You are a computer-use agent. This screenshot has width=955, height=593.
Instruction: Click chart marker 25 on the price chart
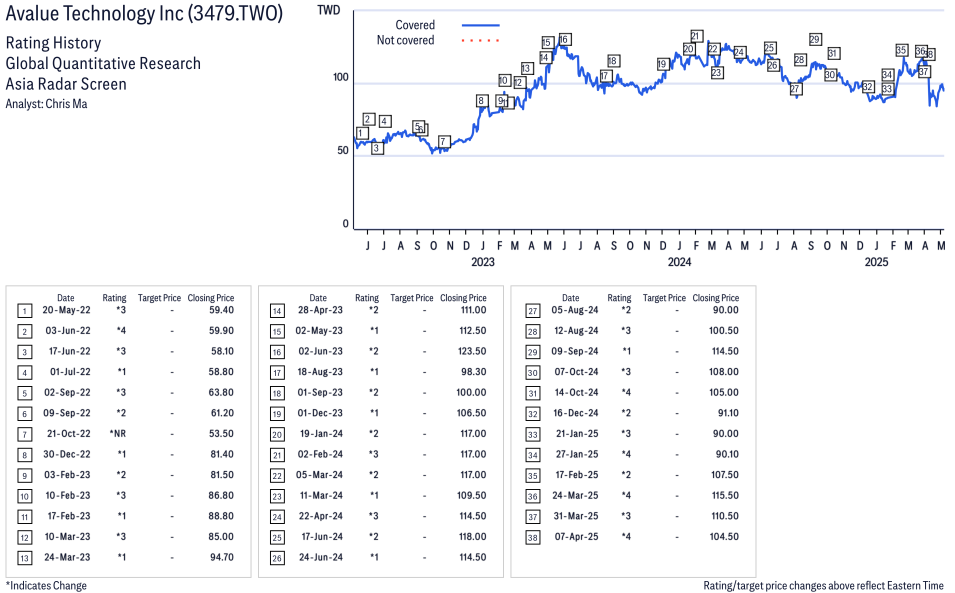(x=770, y=47)
